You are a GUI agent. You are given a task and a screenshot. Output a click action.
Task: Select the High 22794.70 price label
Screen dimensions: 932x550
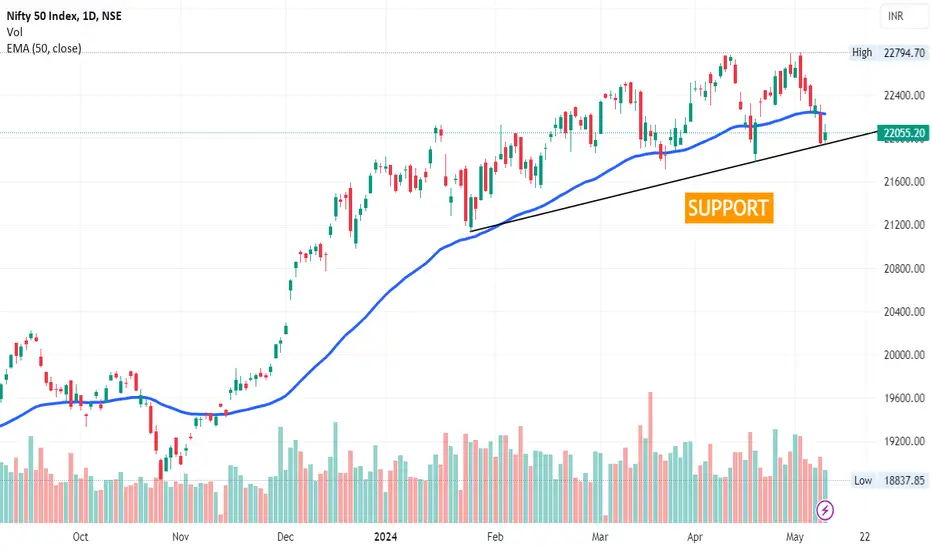[888, 53]
